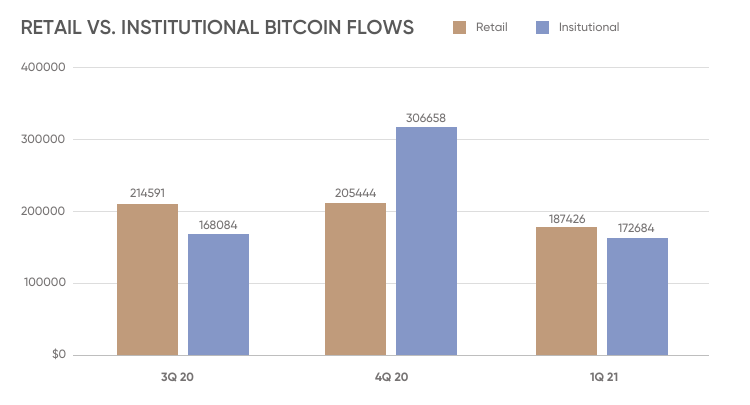This screenshot has width=750, height=405.
Task: Select the 4Q 20 axis label
Action: [x=391, y=377]
